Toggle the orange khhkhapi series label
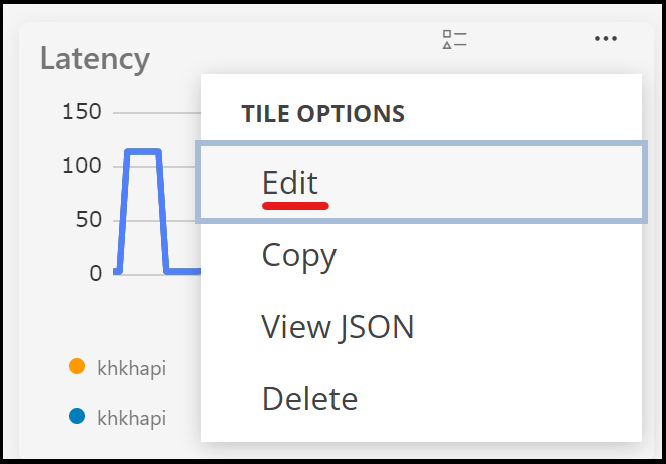 [131, 368]
